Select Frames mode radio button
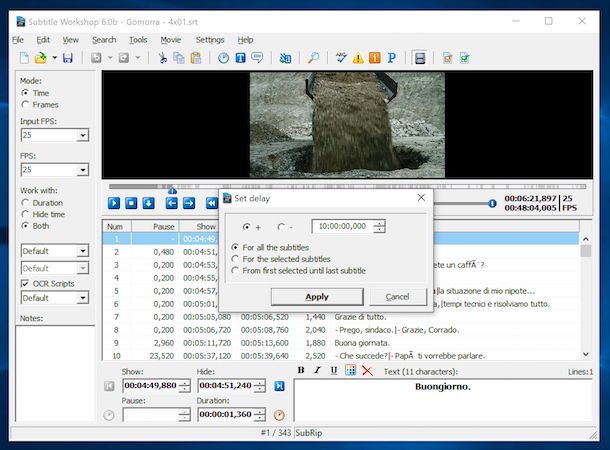This screenshot has width=610, height=450. click(x=25, y=105)
